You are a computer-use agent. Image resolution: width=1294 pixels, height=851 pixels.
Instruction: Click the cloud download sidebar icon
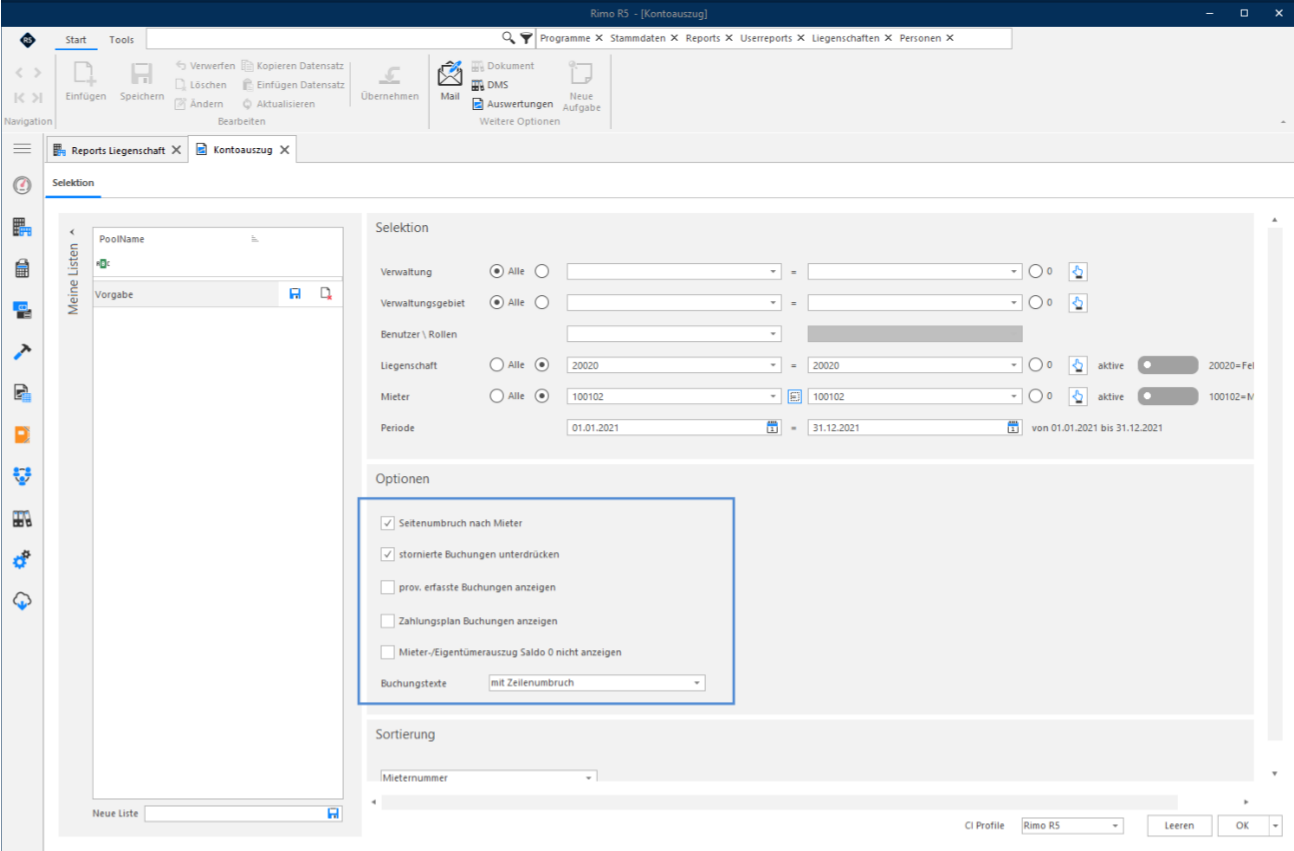pyautogui.click(x=22, y=601)
